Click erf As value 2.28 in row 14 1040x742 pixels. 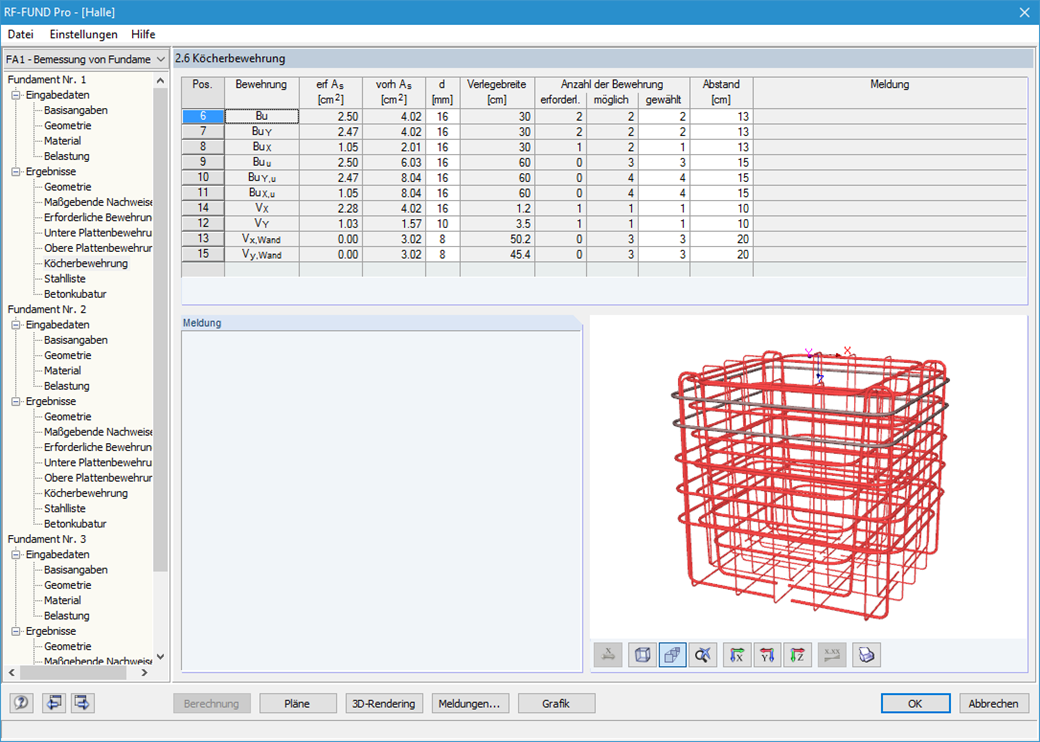click(x=330, y=208)
